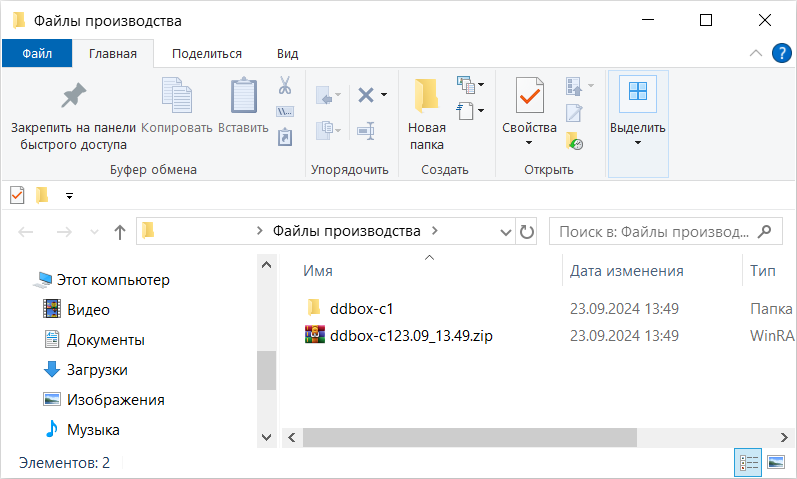Click the Новая папка folder icon

point(426,95)
